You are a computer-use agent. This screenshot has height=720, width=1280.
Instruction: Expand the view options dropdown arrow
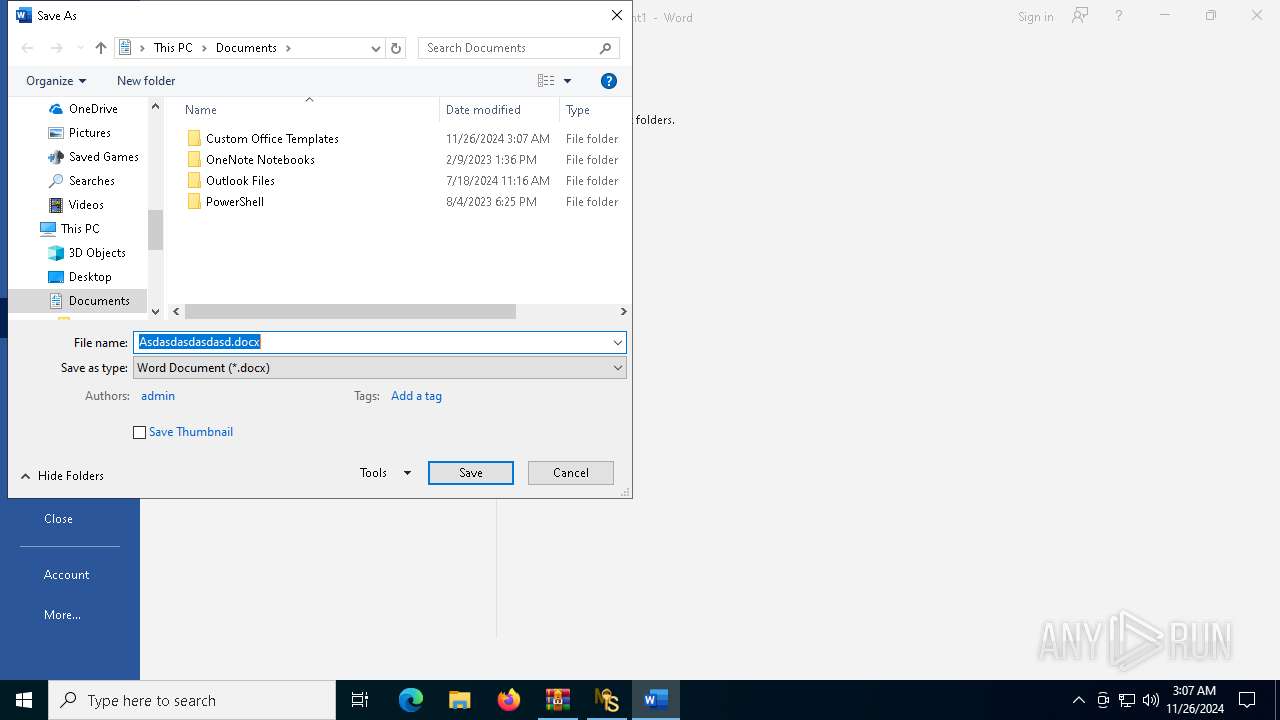tap(567, 81)
